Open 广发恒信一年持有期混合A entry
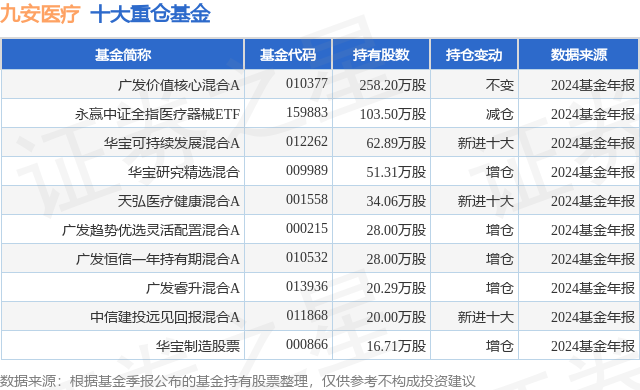The width and height of the screenshot is (640, 390). coord(158,259)
